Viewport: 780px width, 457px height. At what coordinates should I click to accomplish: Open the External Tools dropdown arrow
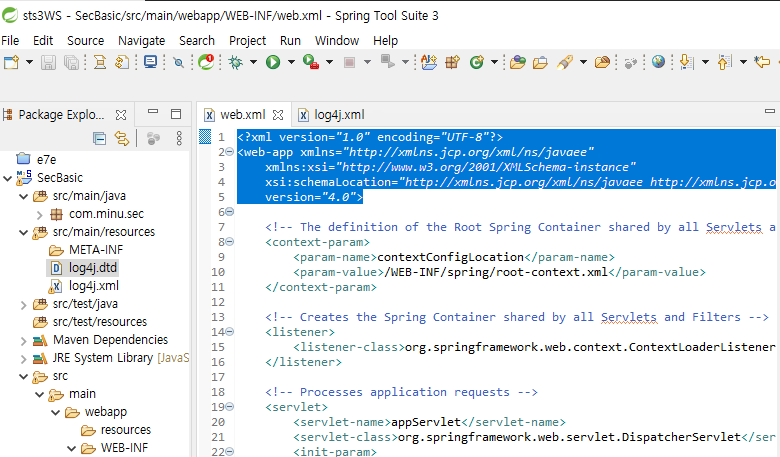329,62
